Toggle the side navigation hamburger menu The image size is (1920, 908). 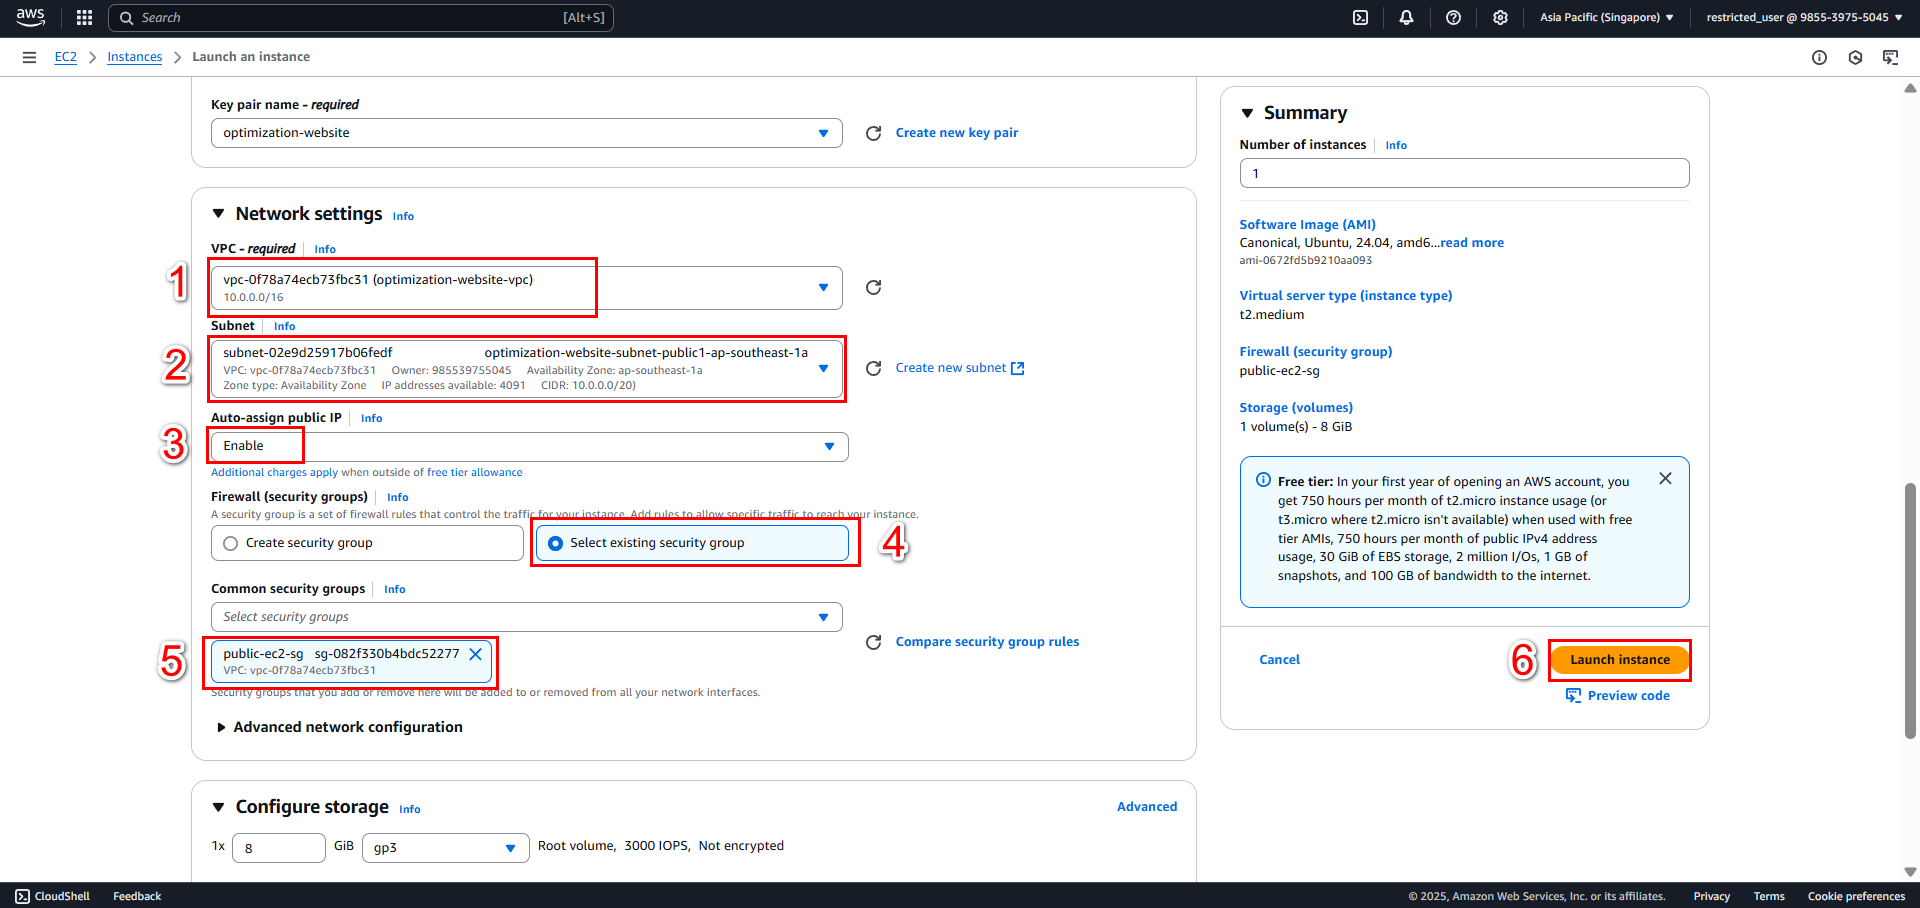coord(29,57)
